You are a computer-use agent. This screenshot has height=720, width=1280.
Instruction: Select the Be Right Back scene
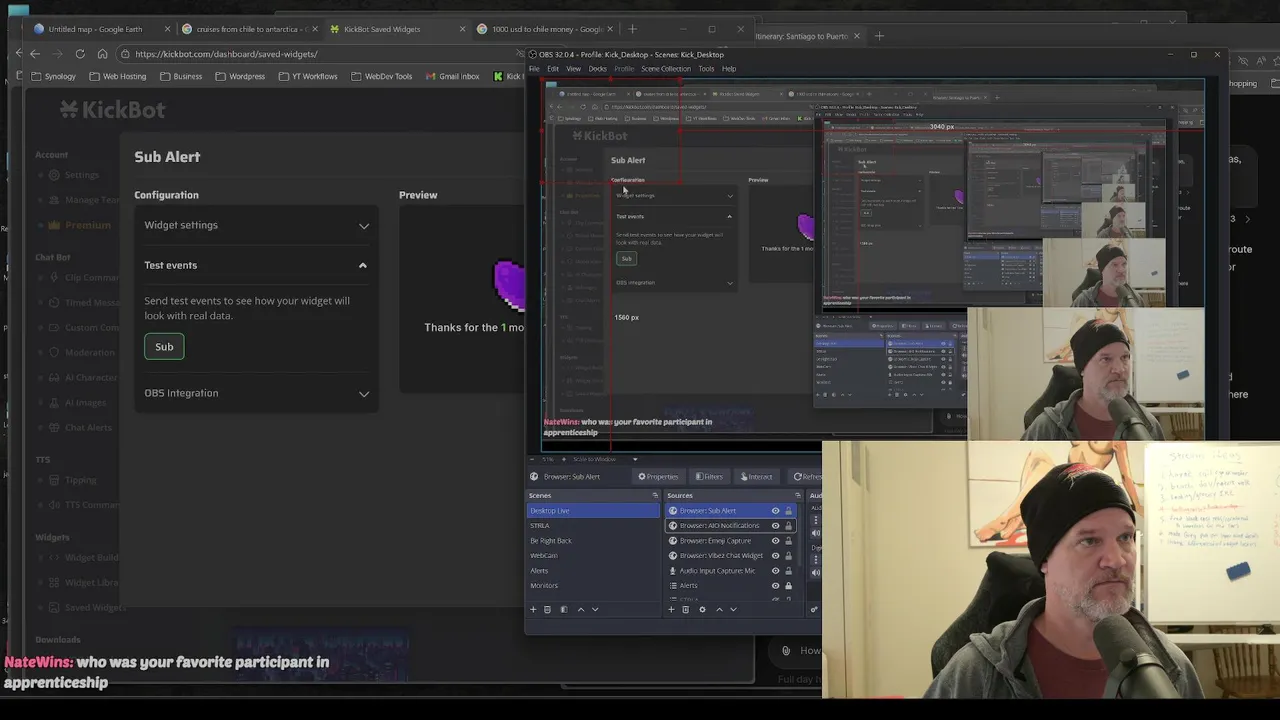pos(593,541)
